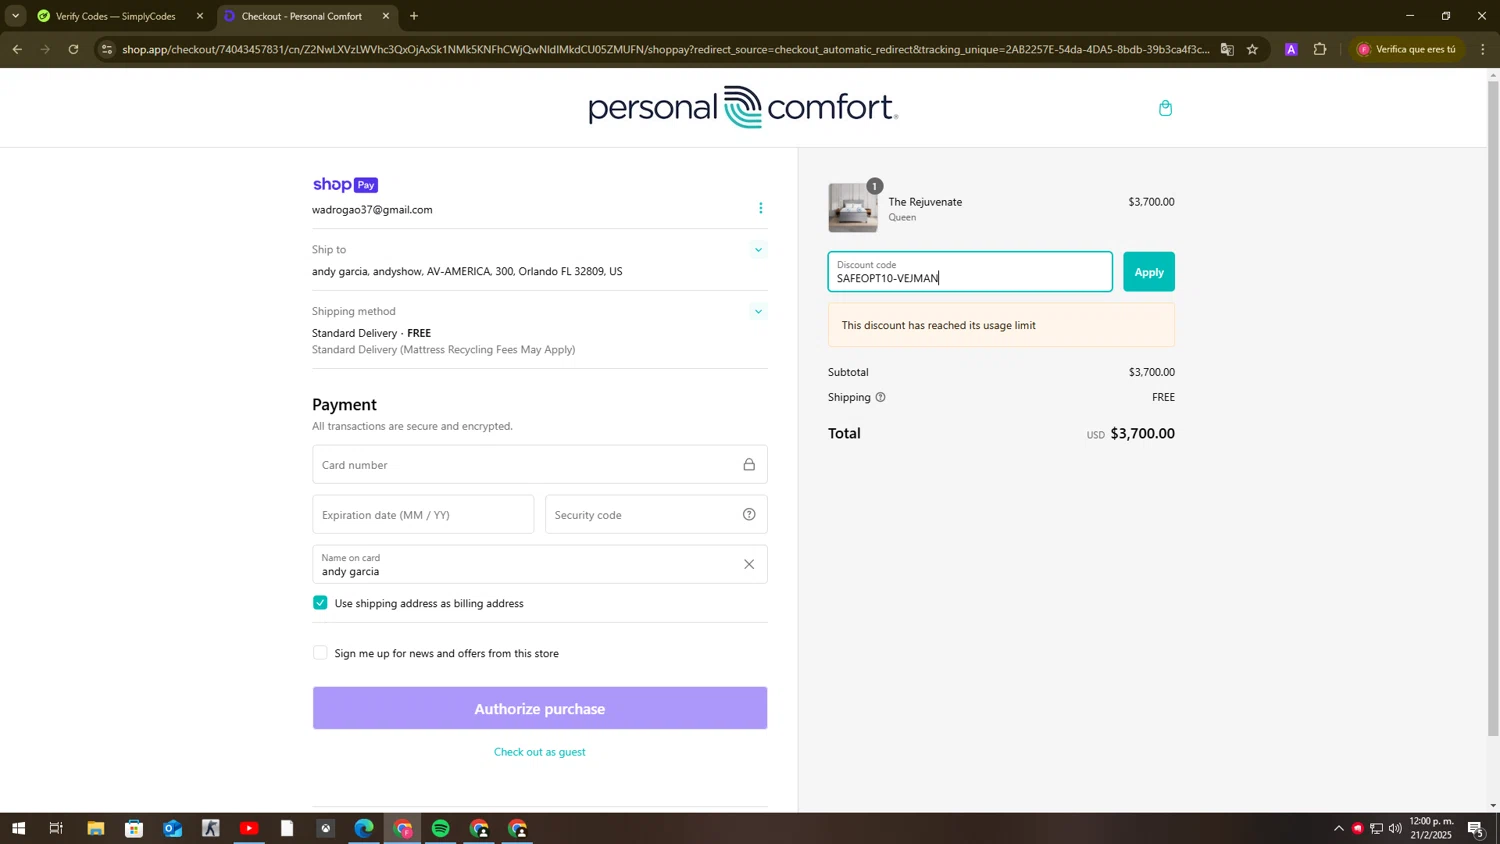Screen dimensions: 1500x844
Task: Open Spotify from the taskbar
Action: tap(441, 829)
